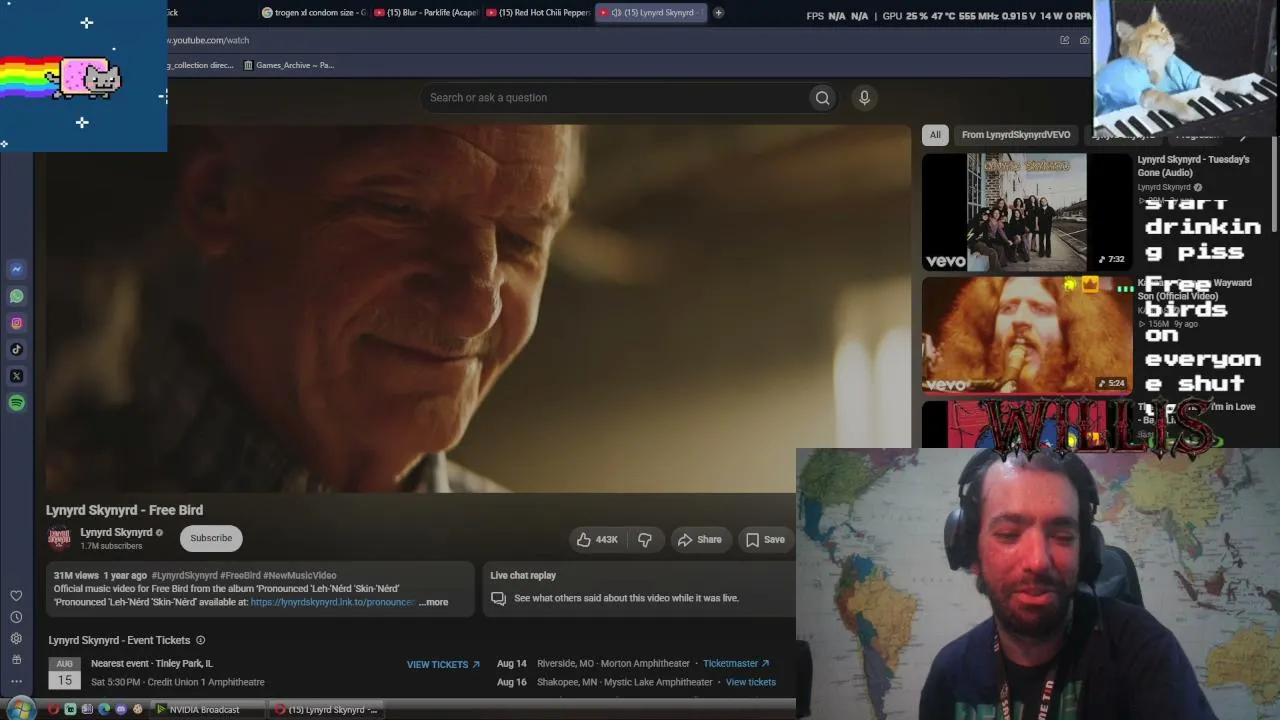
Task: Click the Event Tickets info icon
Action: (200, 640)
